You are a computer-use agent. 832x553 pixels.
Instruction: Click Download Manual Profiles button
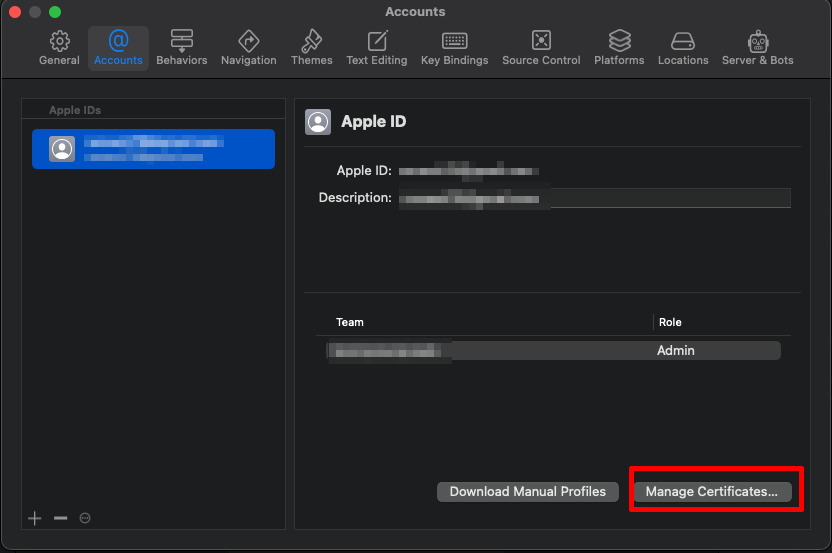(x=527, y=491)
